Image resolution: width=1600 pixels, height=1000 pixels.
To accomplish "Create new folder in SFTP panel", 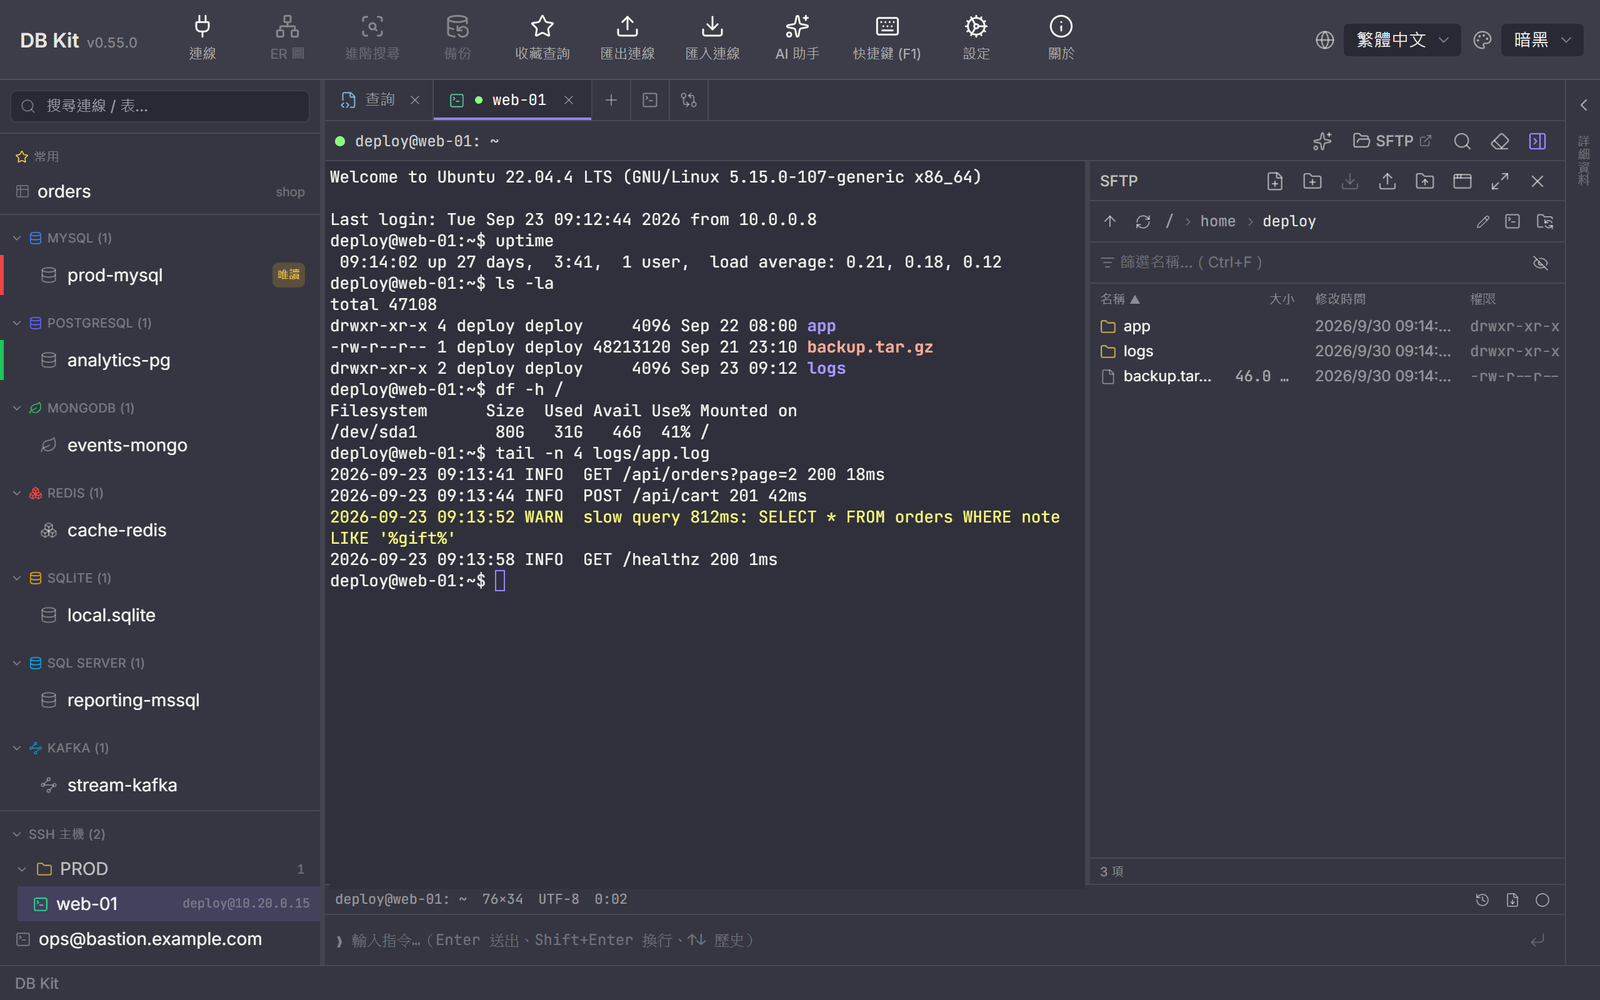I will pos(1312,181).
